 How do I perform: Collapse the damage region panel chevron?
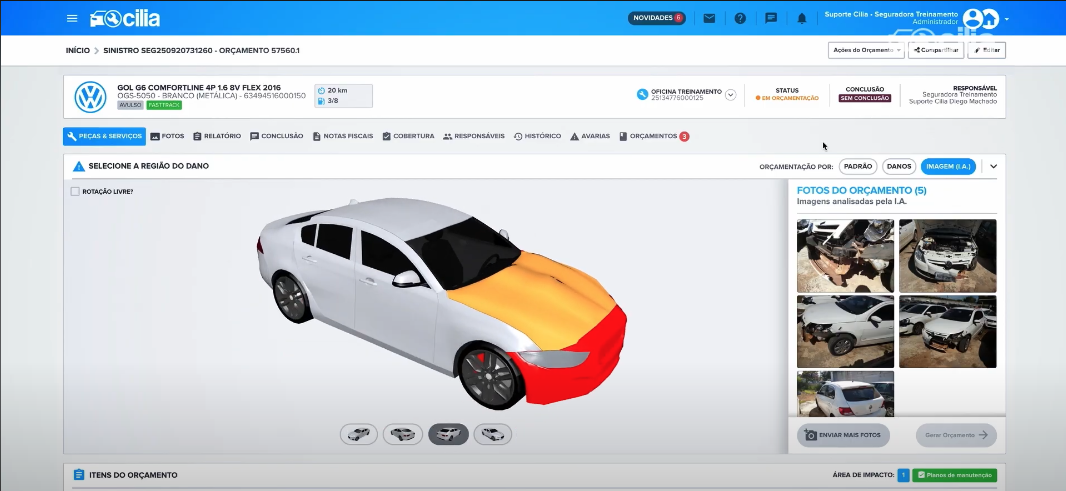pos(994,166)
